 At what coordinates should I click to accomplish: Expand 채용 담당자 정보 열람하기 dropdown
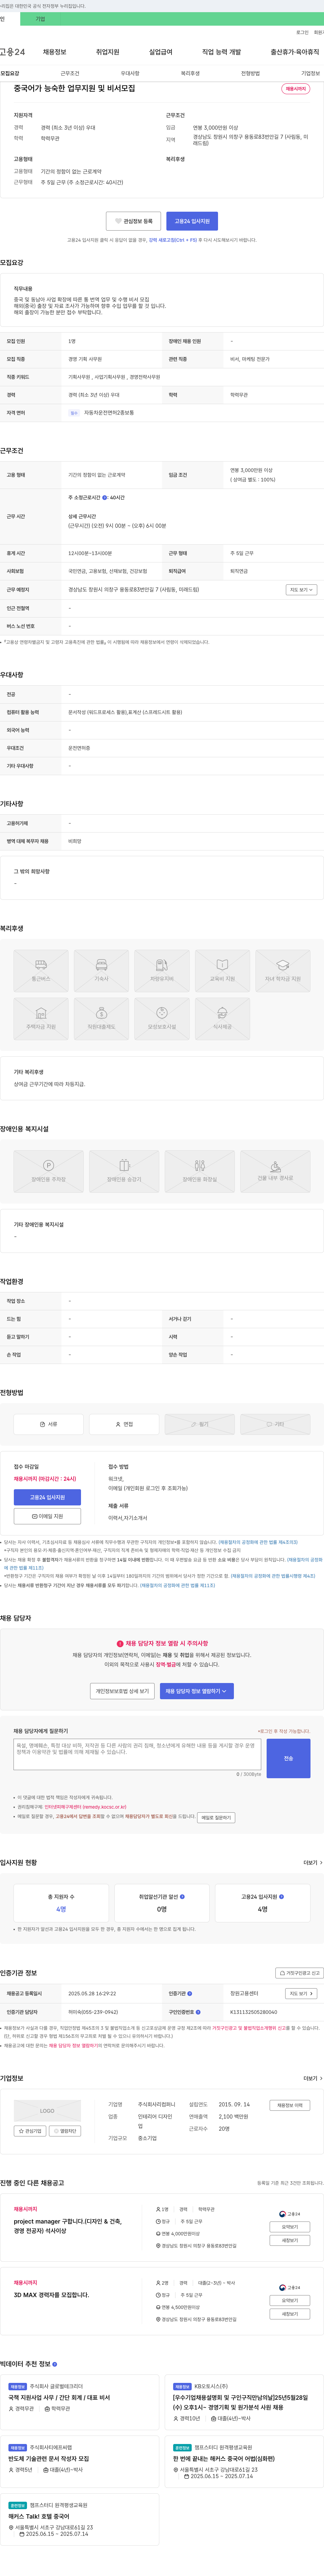tap(197, 1691)
